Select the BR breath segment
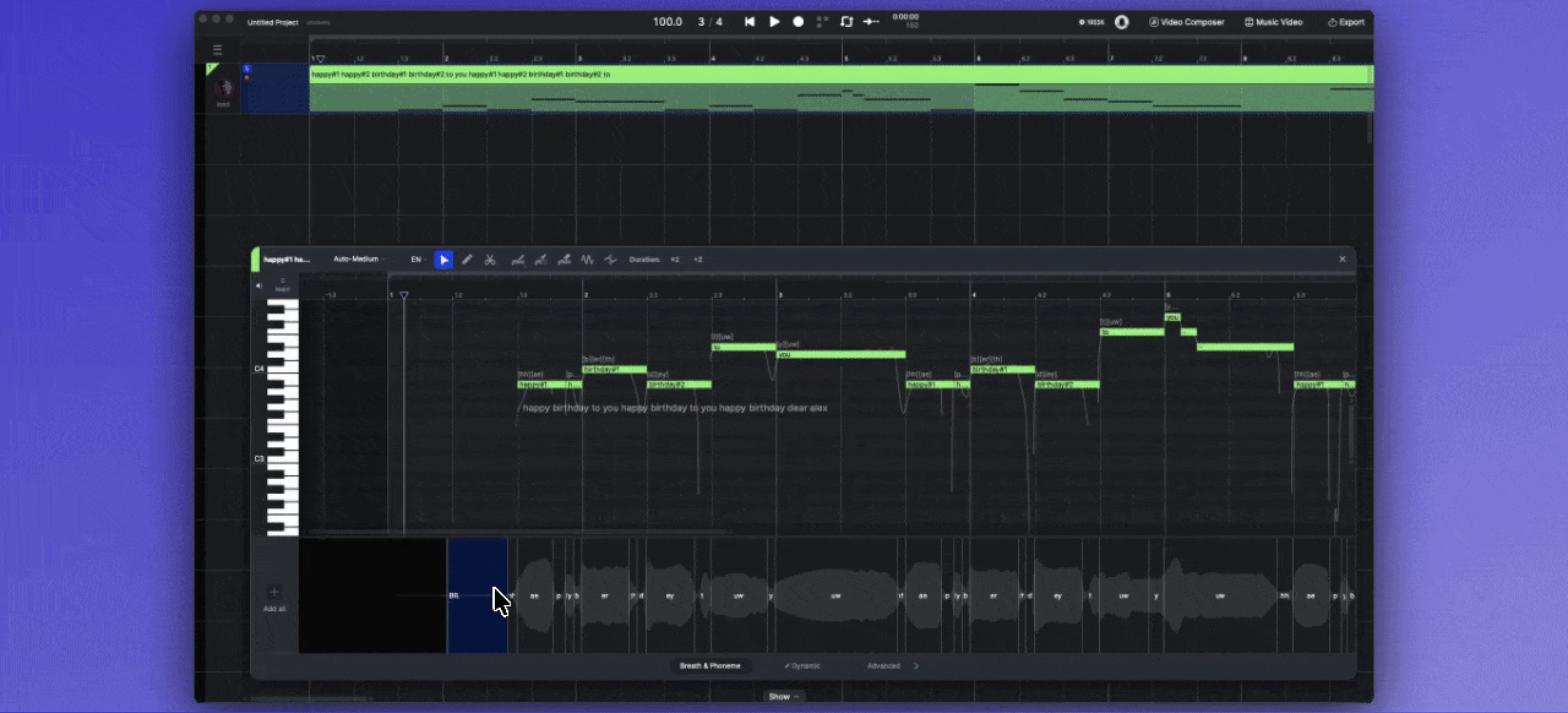The height and width of the screenshot is (713, 1568). point(477,596)
